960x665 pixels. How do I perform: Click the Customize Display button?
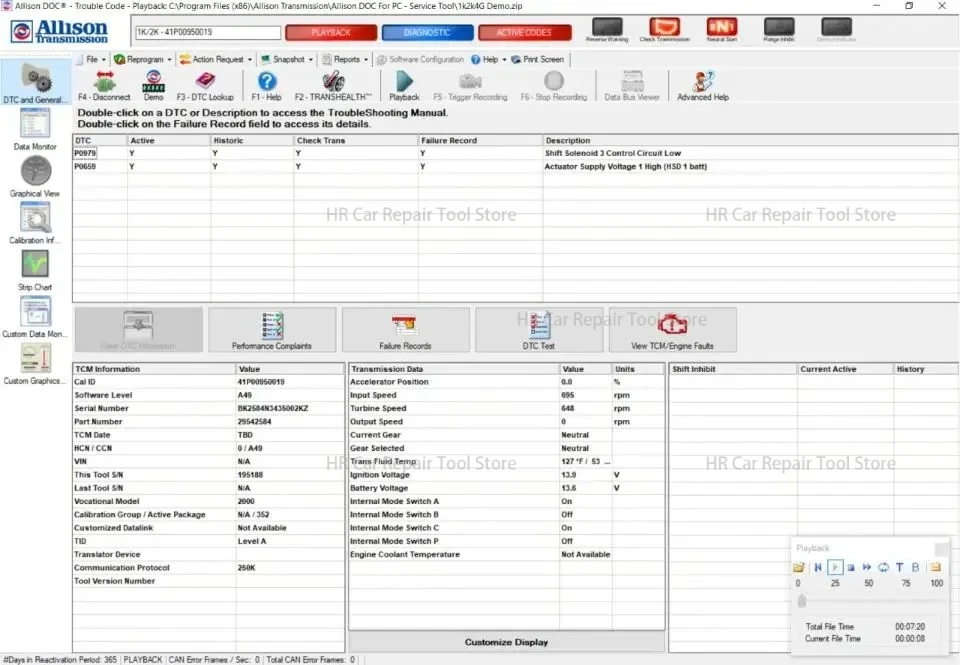click(505, 642)
